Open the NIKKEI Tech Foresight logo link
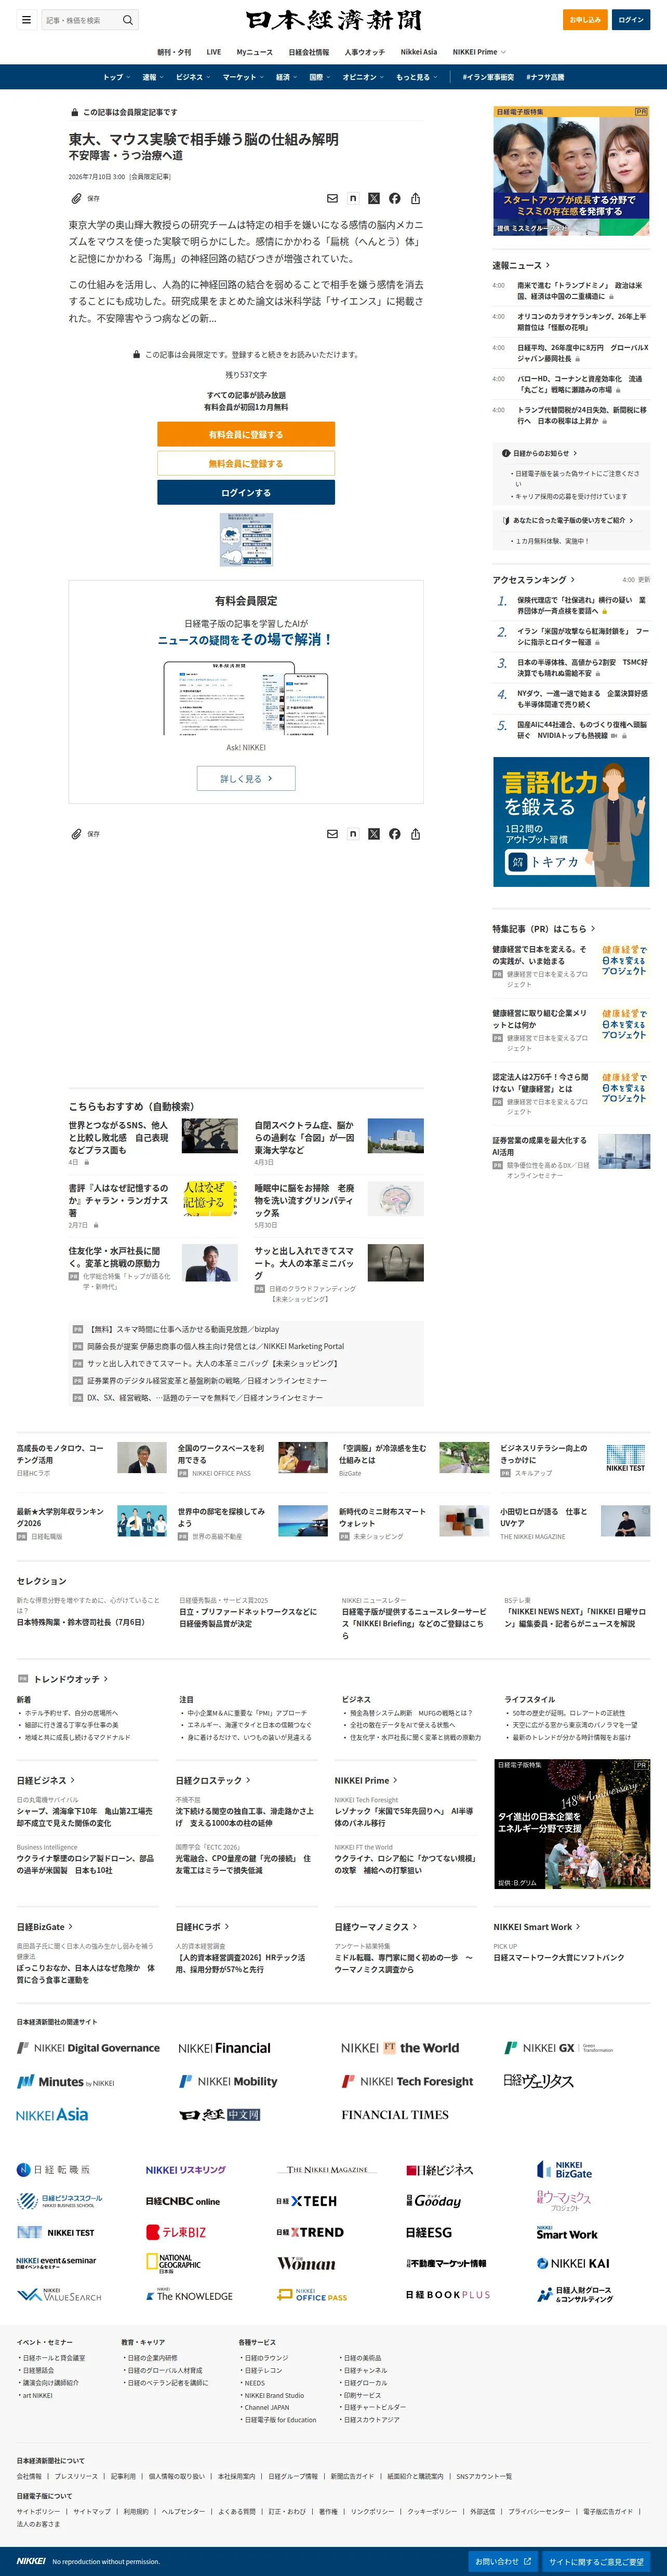 (408, 2081)
